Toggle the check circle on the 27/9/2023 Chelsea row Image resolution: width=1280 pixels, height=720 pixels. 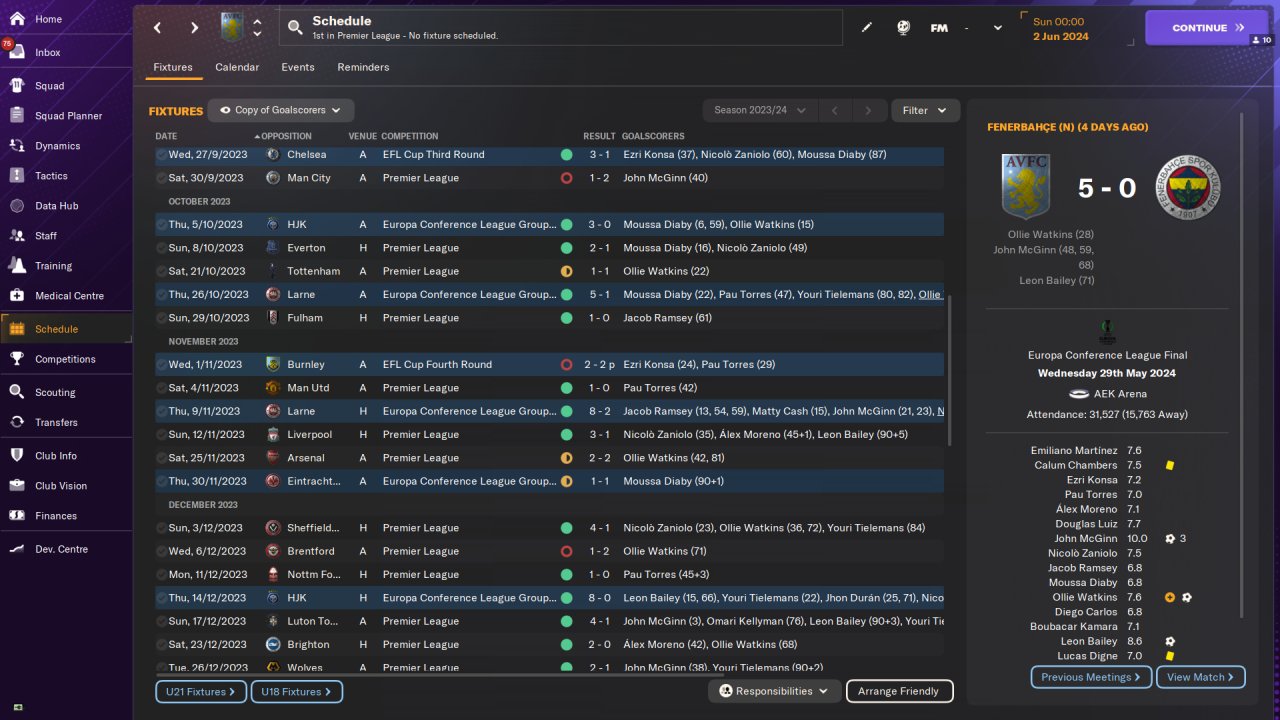(x=162, y=155)
